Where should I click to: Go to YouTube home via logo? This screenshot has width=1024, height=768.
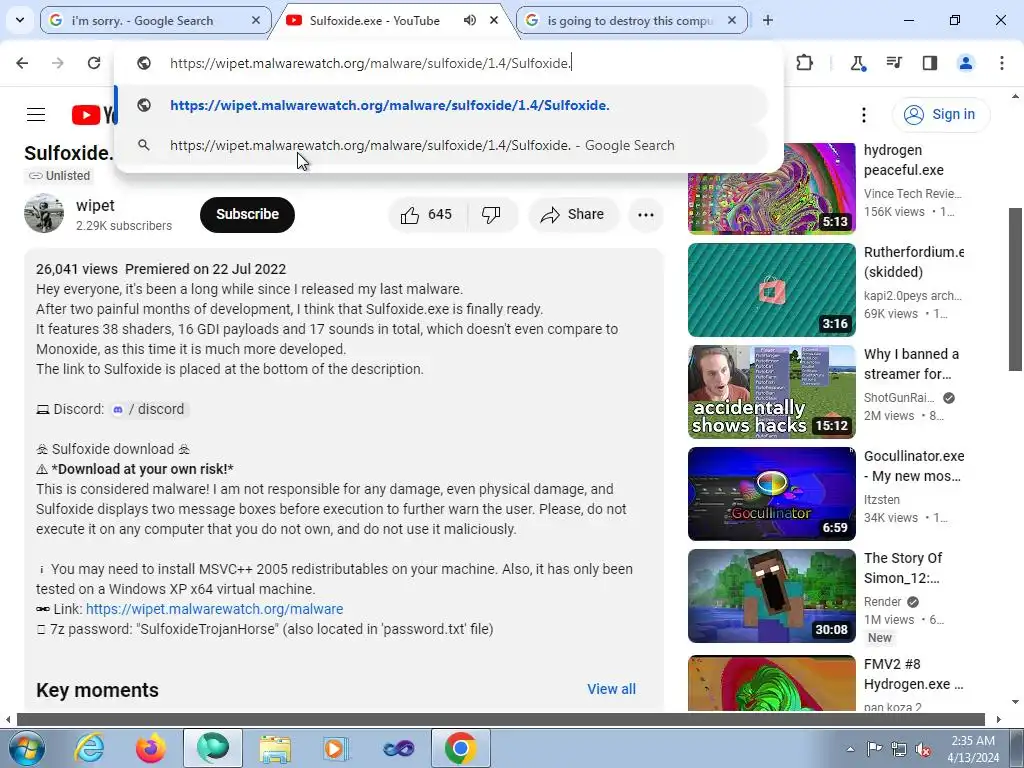click(94, 115)
